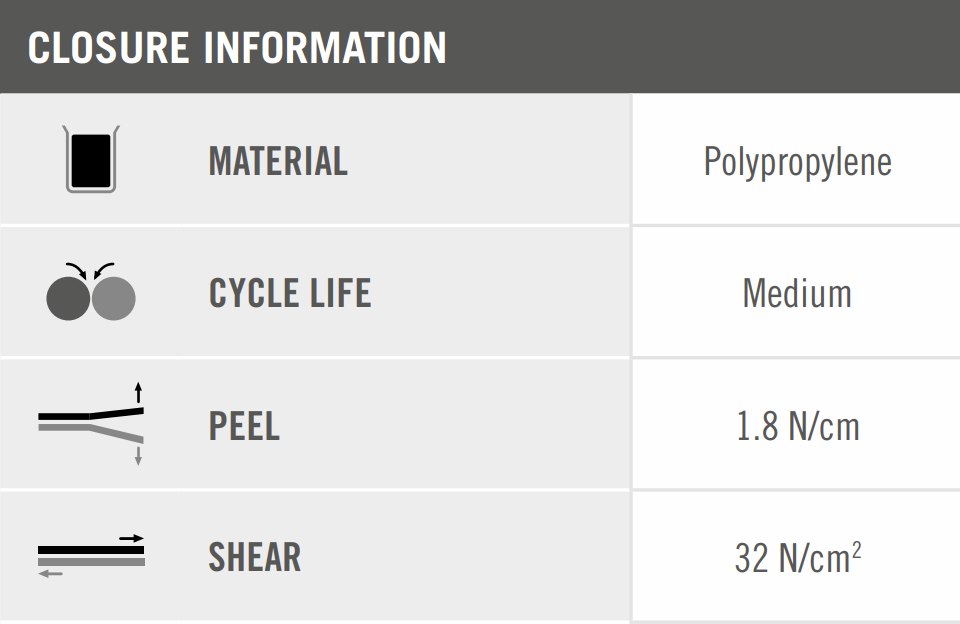
Task: Click the CYCLE LIFE row label
Action: (290, 293)
